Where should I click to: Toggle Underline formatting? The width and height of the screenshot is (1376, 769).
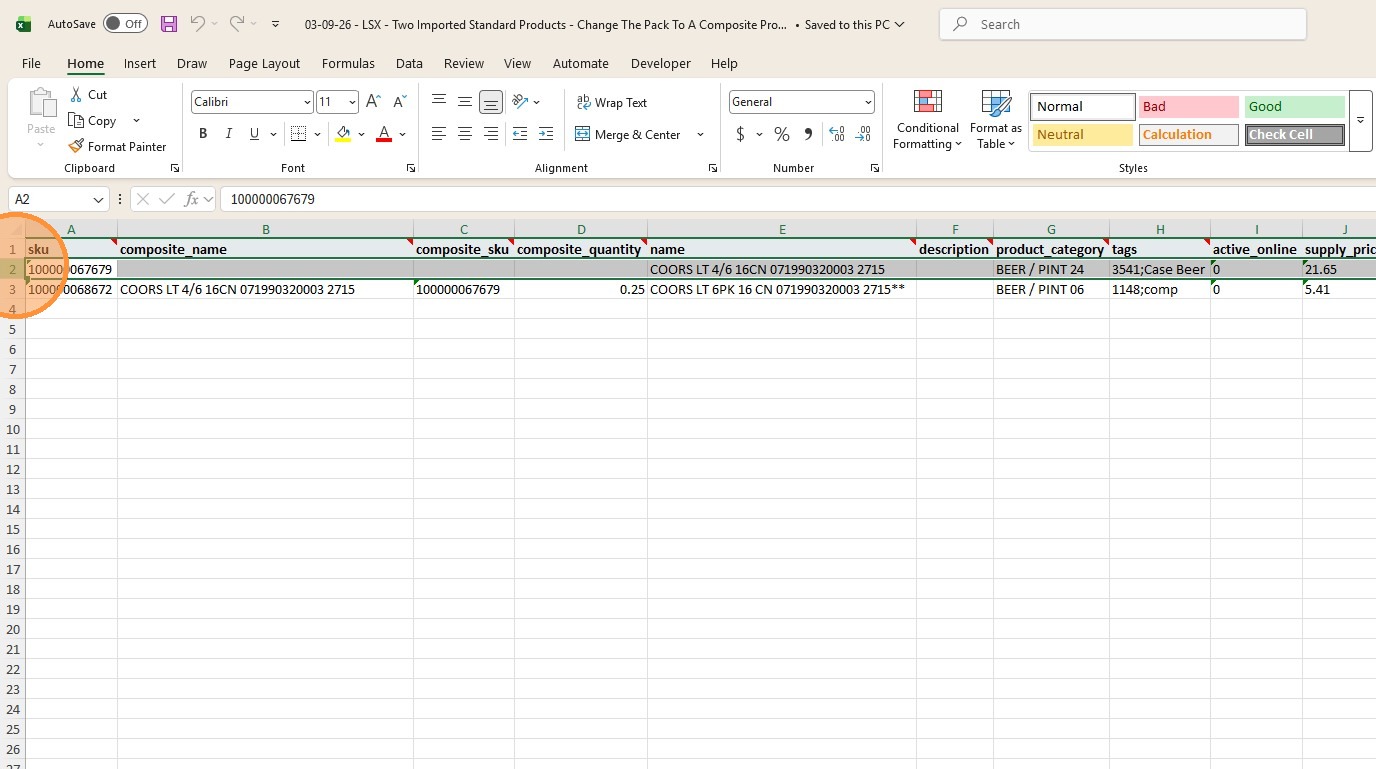[x=255, y=134]
